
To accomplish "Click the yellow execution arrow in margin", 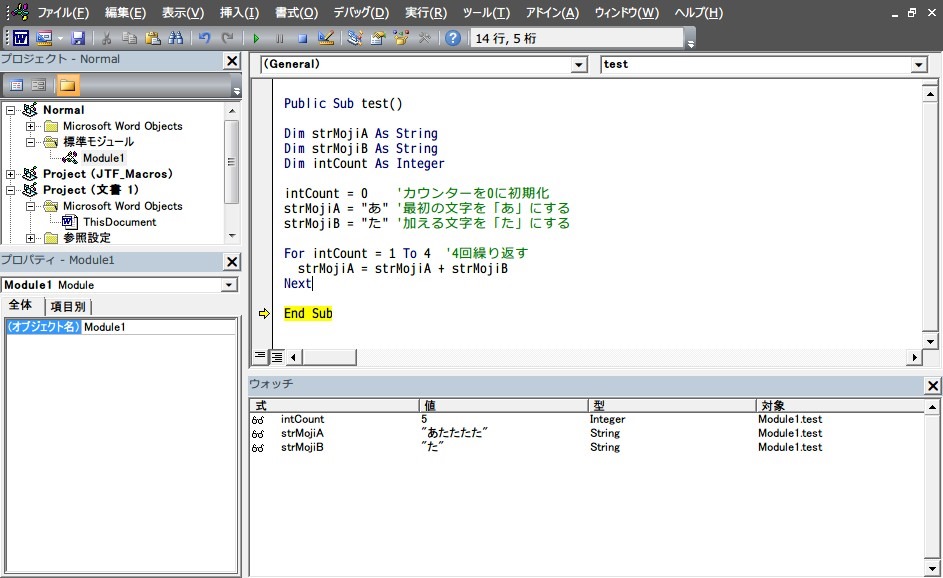I will 264,313.
